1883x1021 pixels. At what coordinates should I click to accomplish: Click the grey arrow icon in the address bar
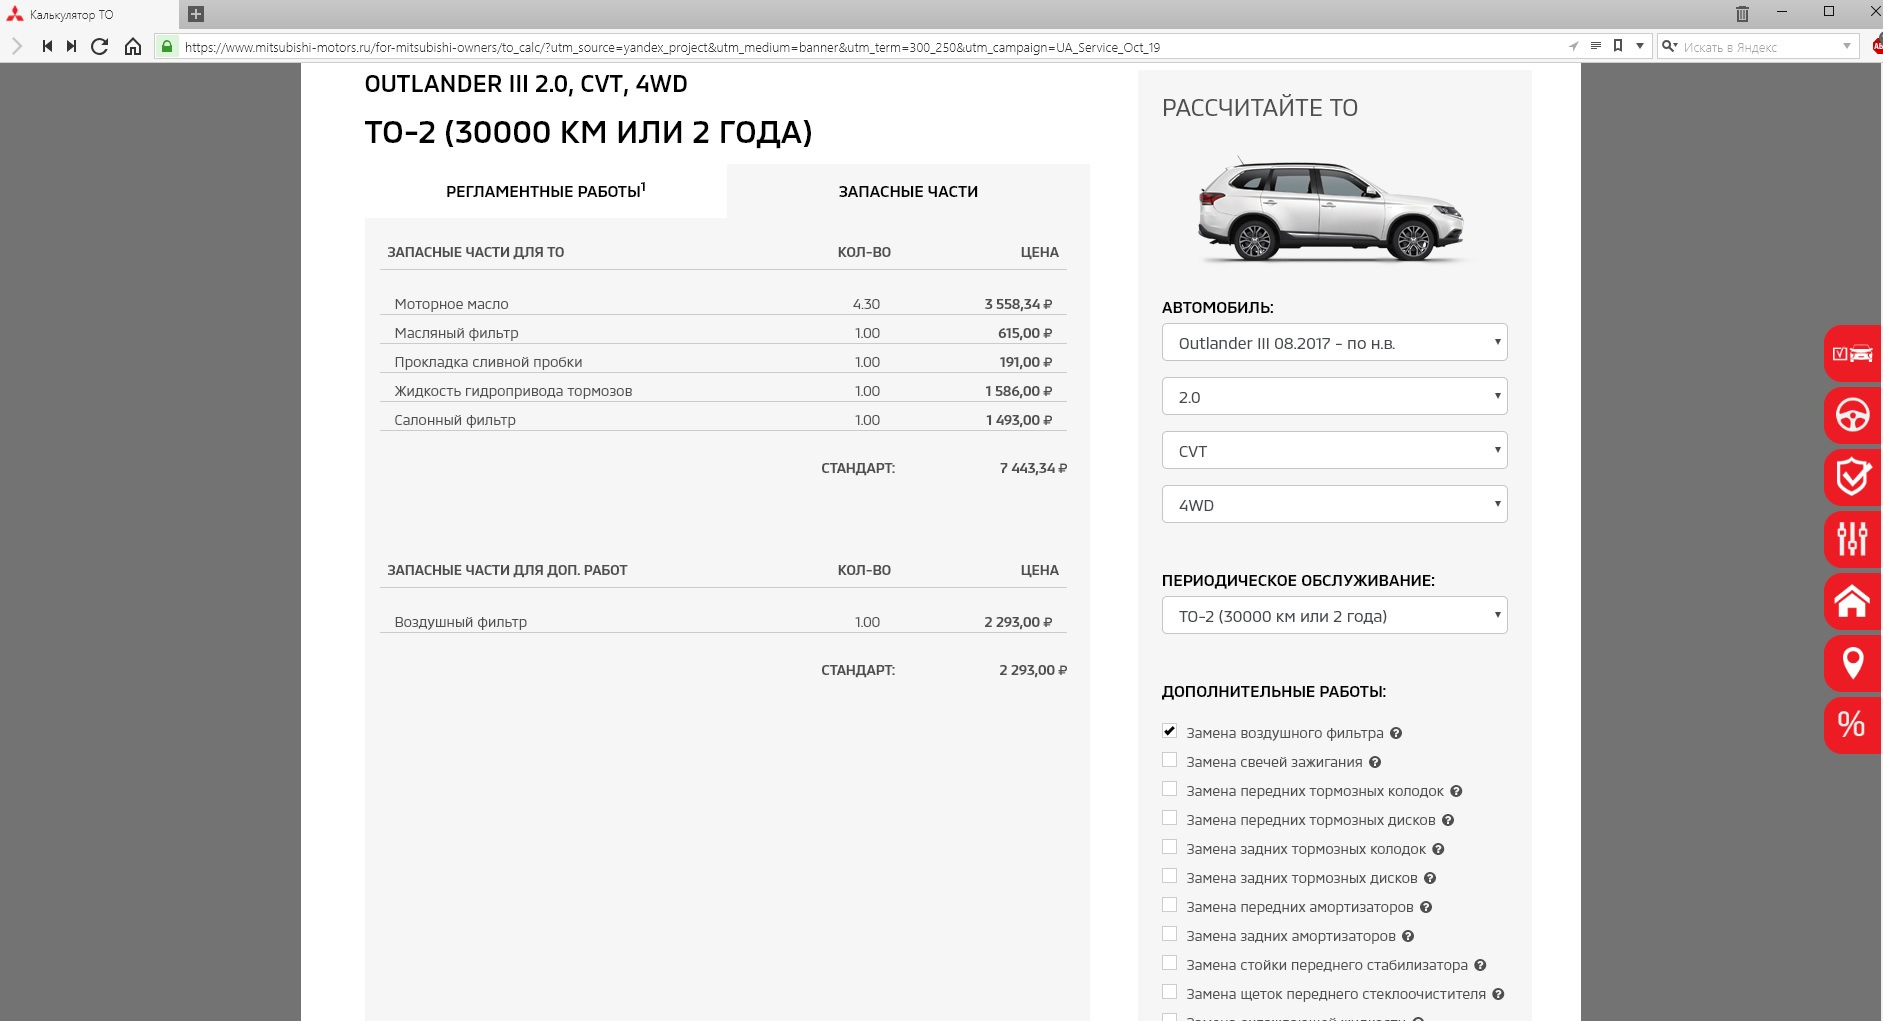click(1573, 46)
